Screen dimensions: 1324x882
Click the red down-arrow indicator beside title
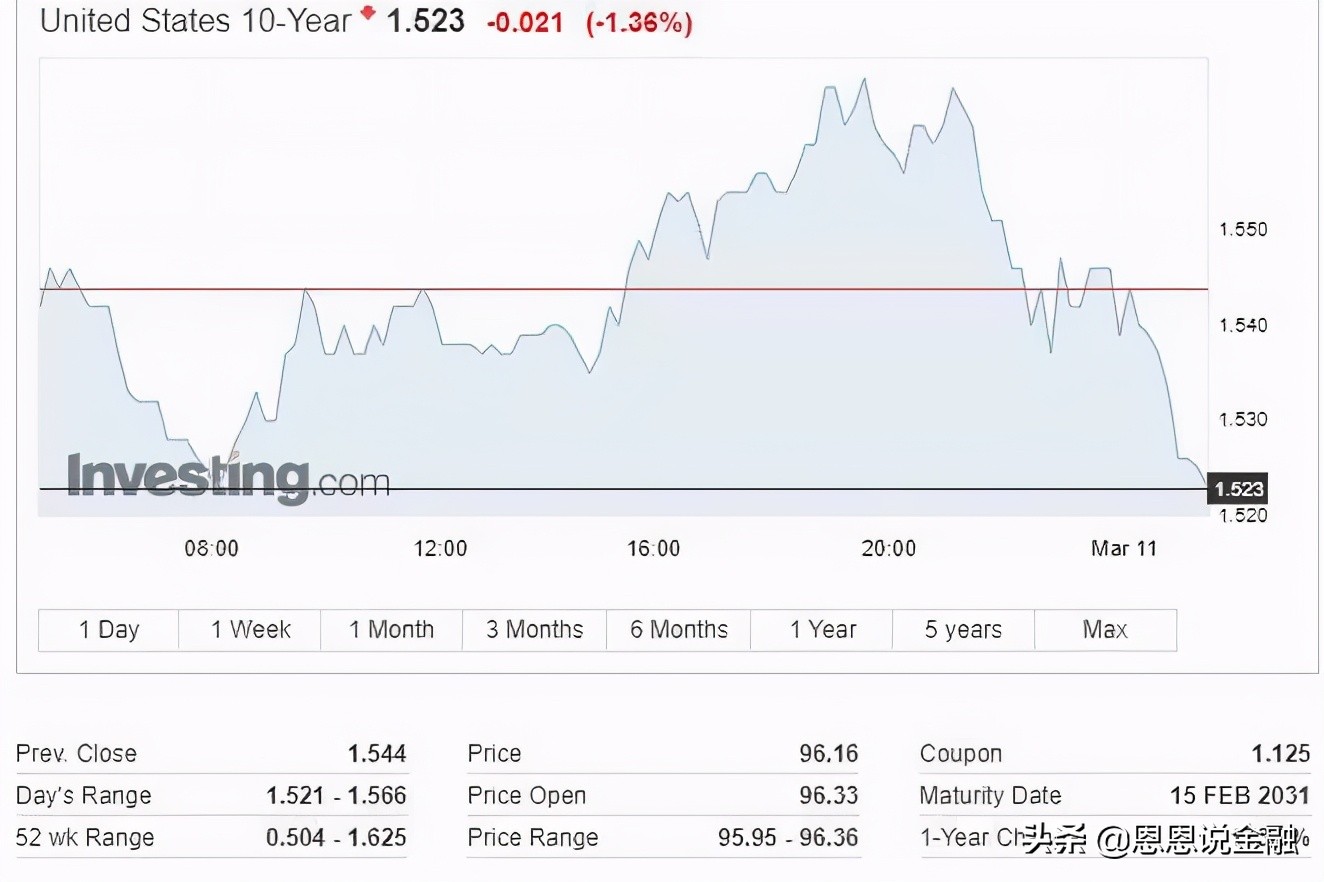coord(369,14)
